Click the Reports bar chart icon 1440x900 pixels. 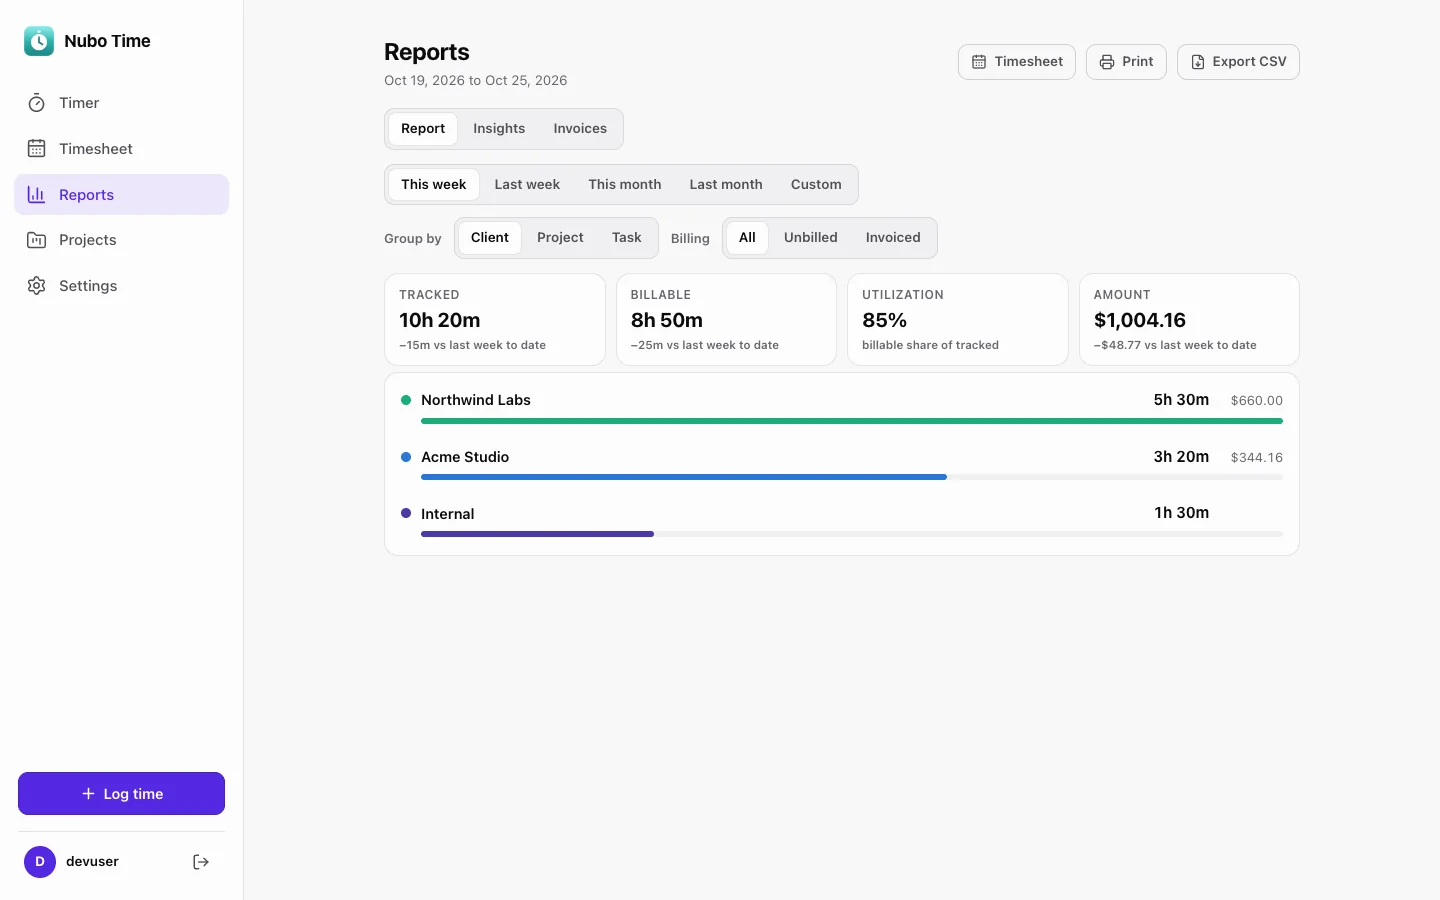click(x=37, y=195)
